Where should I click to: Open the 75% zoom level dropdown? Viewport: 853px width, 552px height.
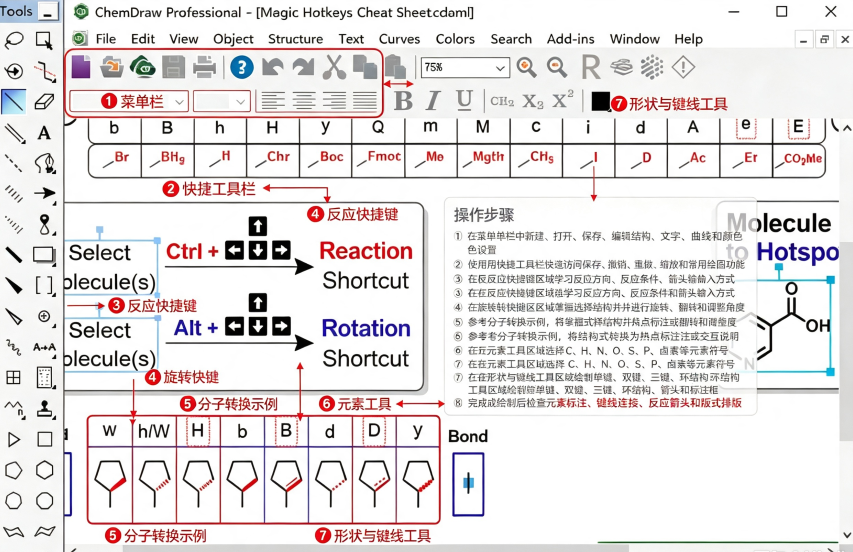[499, 68]
